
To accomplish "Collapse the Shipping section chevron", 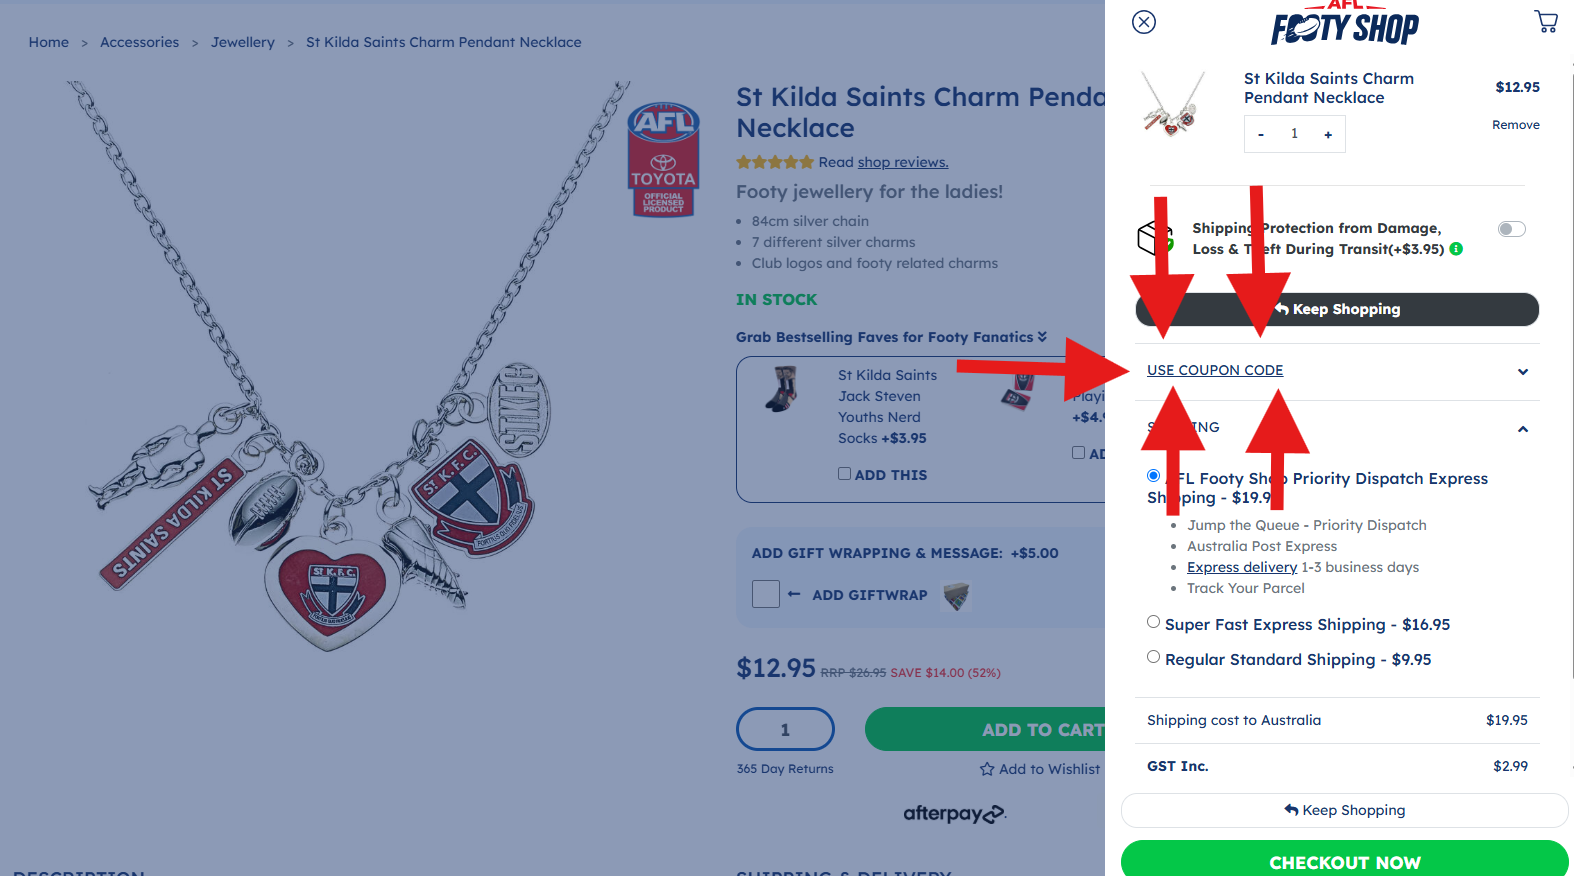I will point(1523,429).
